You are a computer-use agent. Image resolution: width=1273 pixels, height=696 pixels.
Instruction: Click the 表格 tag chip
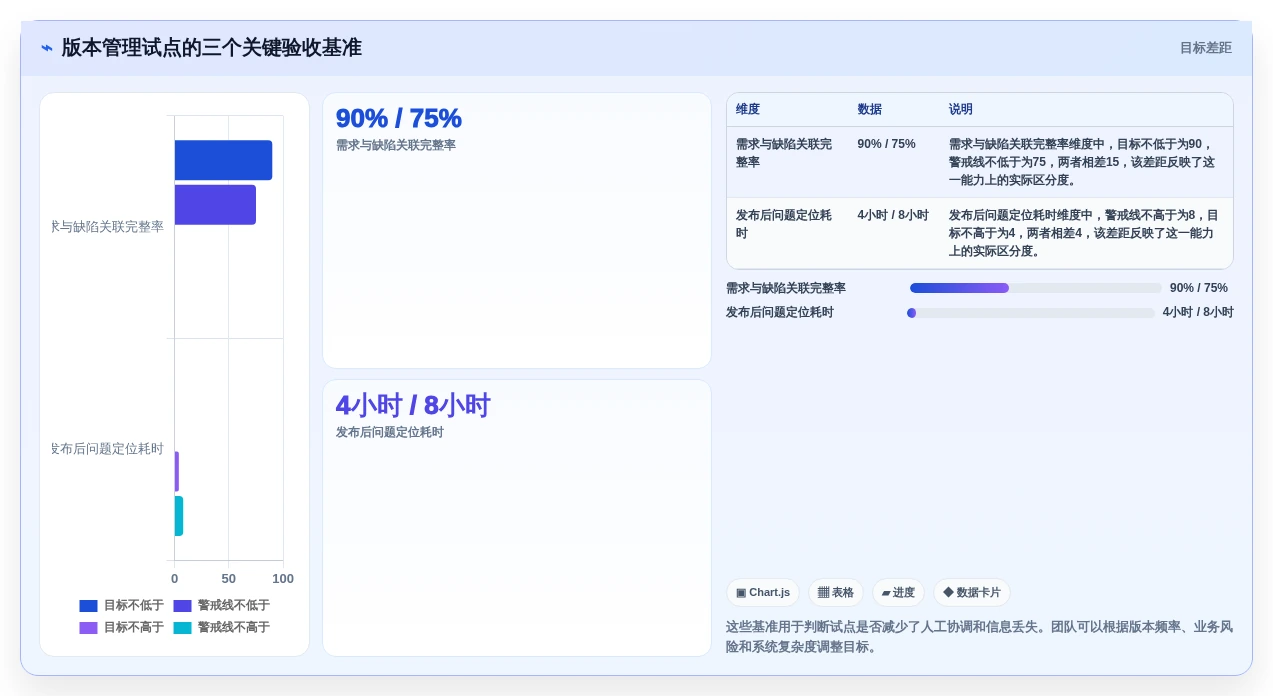click(836, 592)
